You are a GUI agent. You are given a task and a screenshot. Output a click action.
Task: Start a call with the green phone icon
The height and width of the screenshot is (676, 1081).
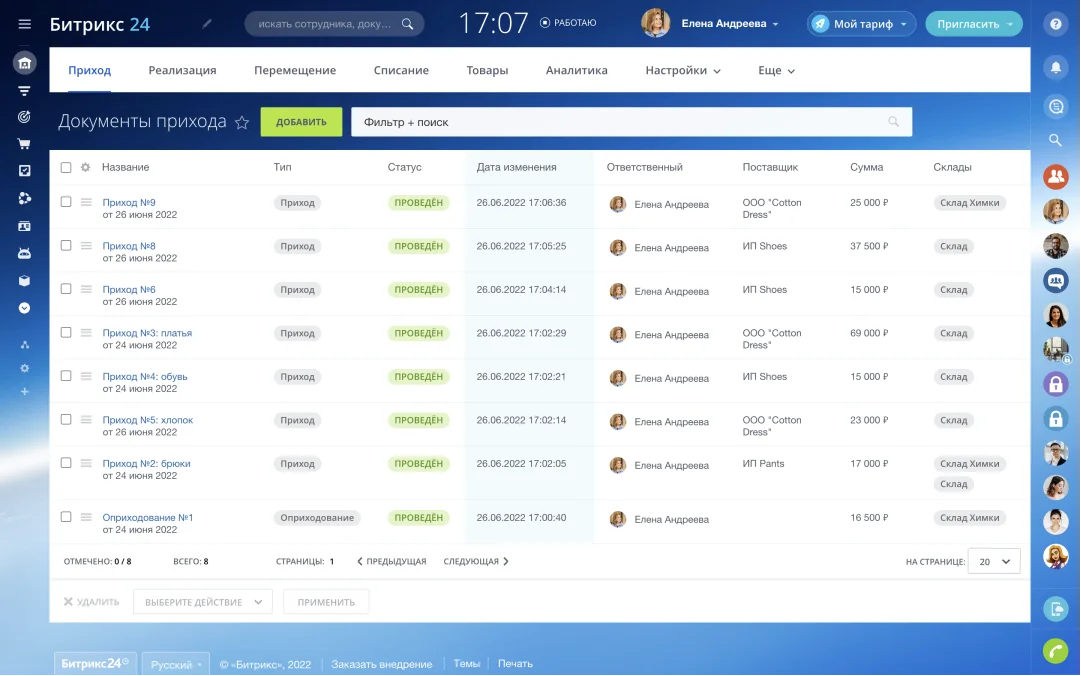pos(1056,651)
